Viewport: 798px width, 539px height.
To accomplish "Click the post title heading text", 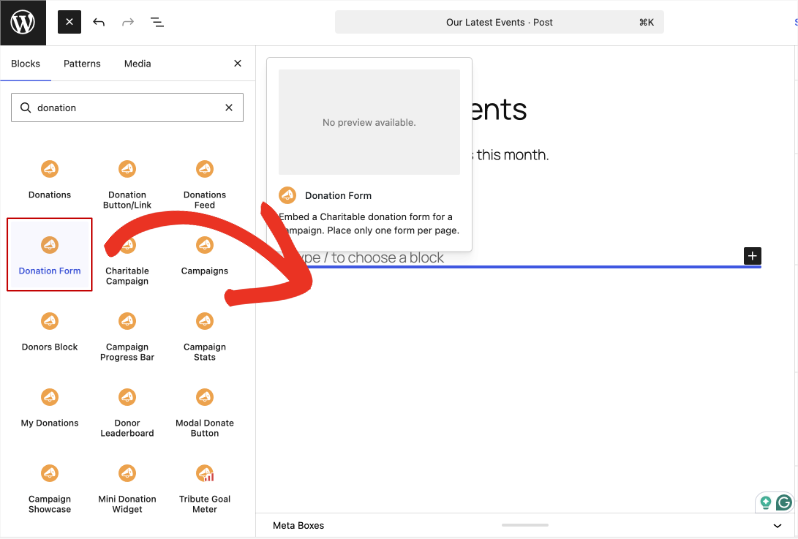I will coord(498,109).
